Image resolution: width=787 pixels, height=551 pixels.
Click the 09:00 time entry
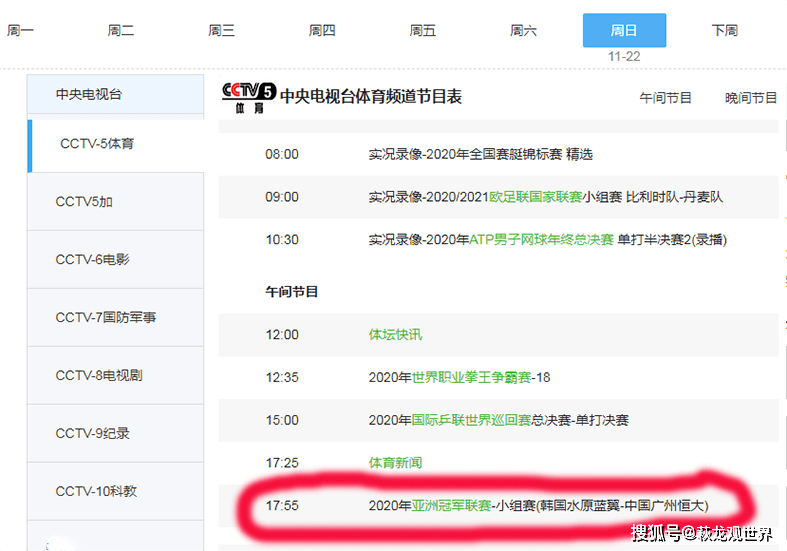point(282,197)
